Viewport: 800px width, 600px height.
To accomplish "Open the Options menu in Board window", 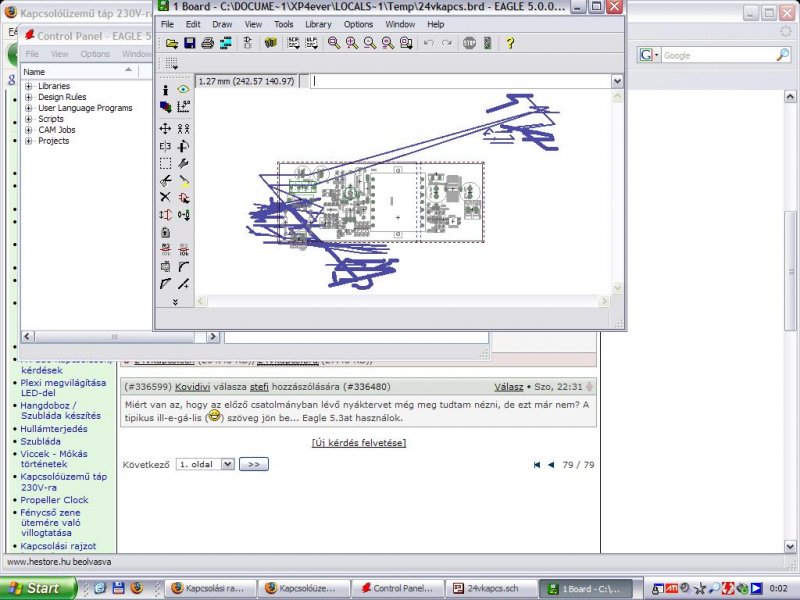I will 358,24.
